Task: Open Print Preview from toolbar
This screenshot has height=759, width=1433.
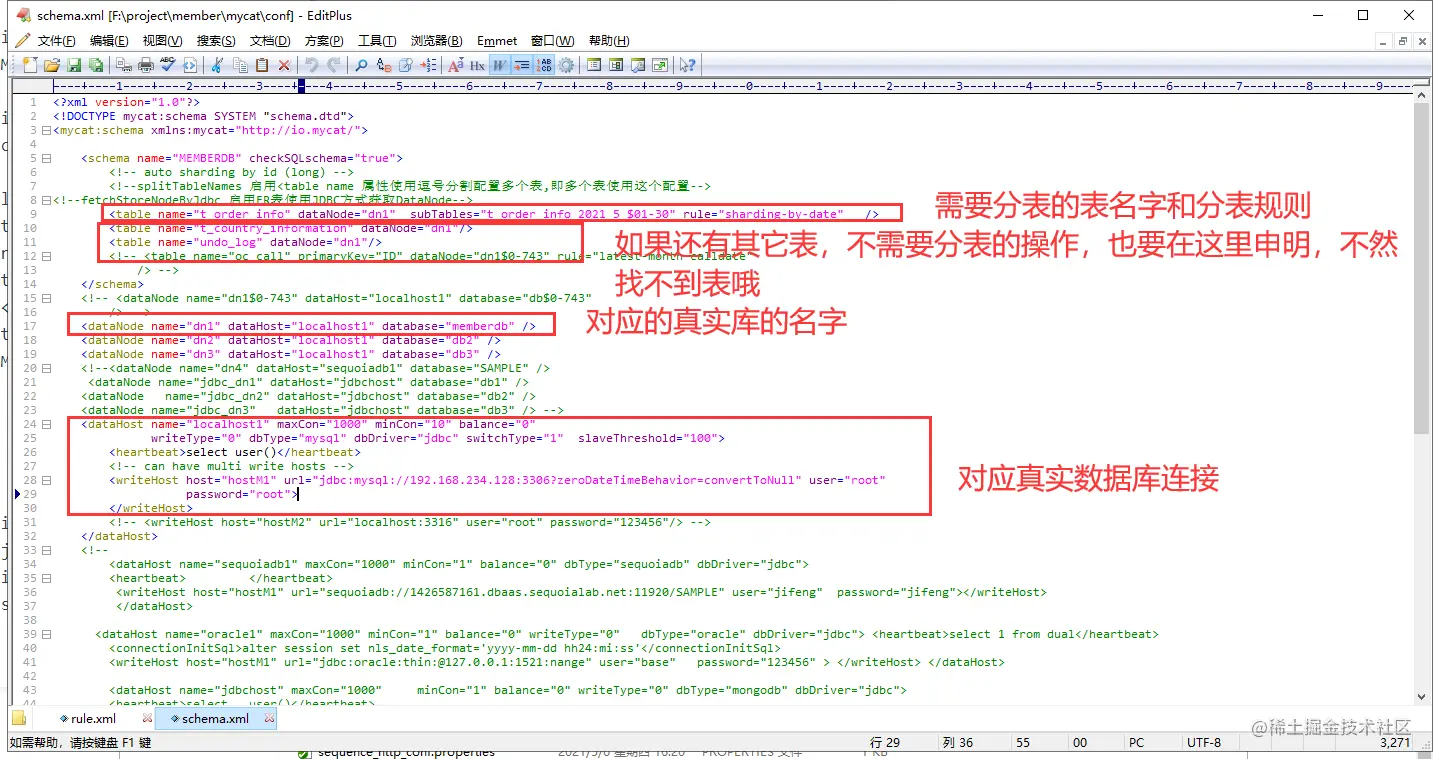Action: (x=123, y=65)
